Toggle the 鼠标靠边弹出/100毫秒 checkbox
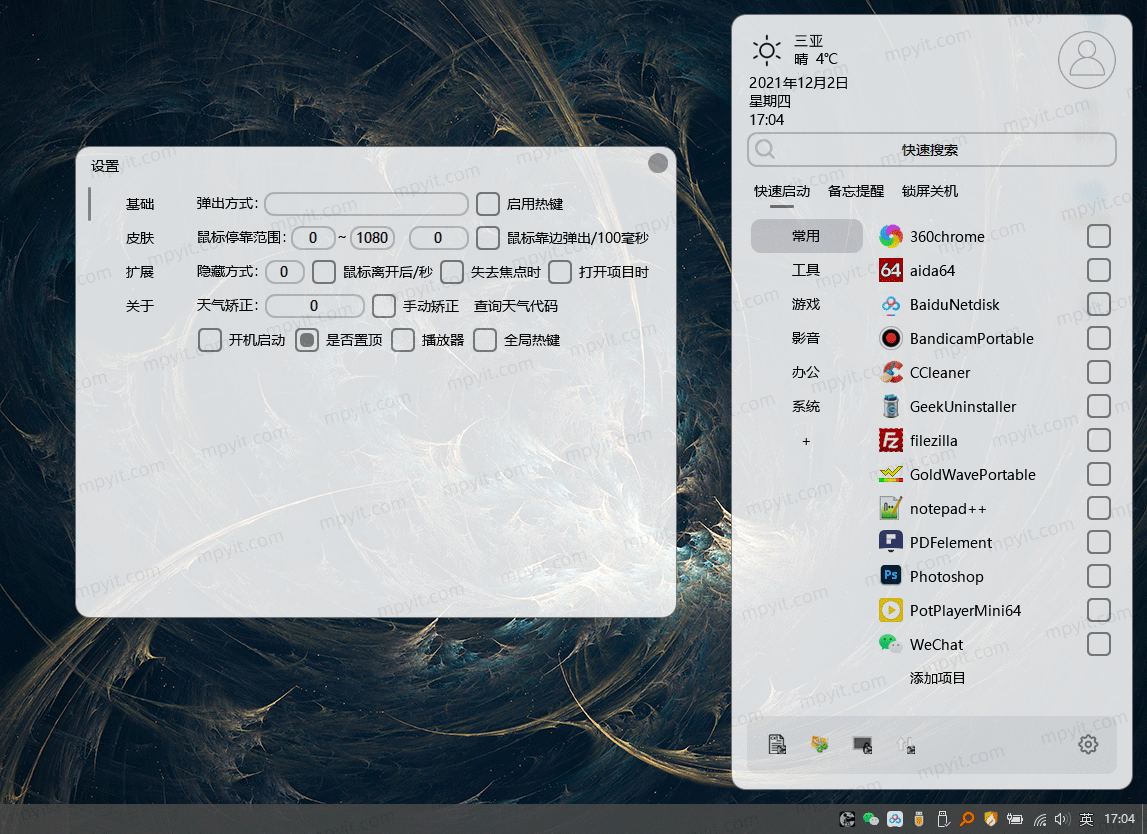This screenshot has width=1147, height=834. [488, 238]
